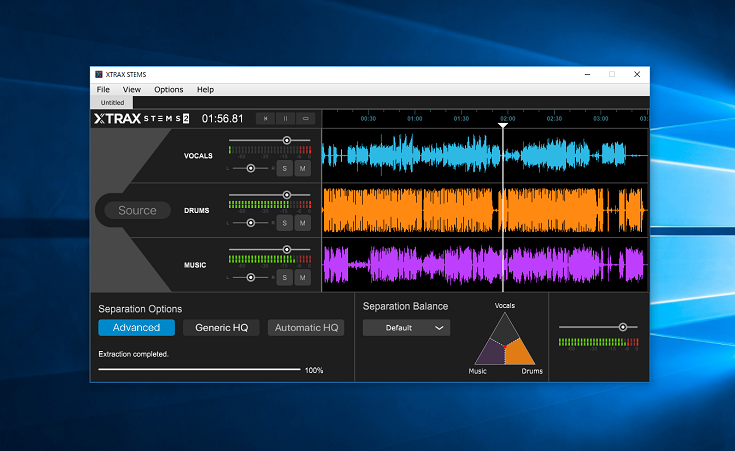Click the VOCALS level meter
This screenshot has width=735, height=451.
click(270, 150)
